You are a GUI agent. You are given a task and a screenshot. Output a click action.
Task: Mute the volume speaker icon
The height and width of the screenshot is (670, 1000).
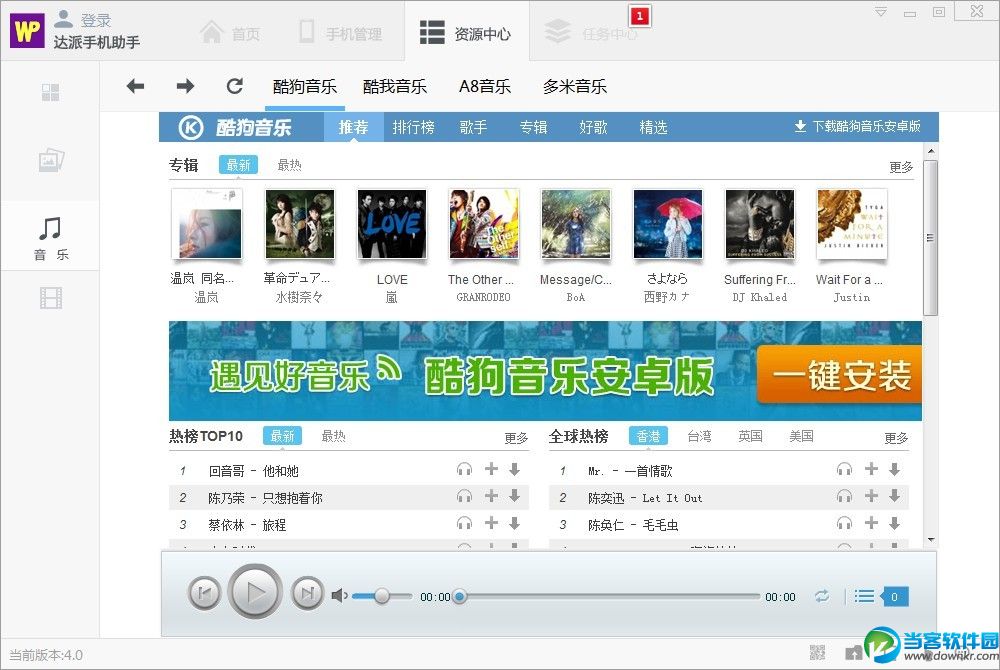coord(339,596)
